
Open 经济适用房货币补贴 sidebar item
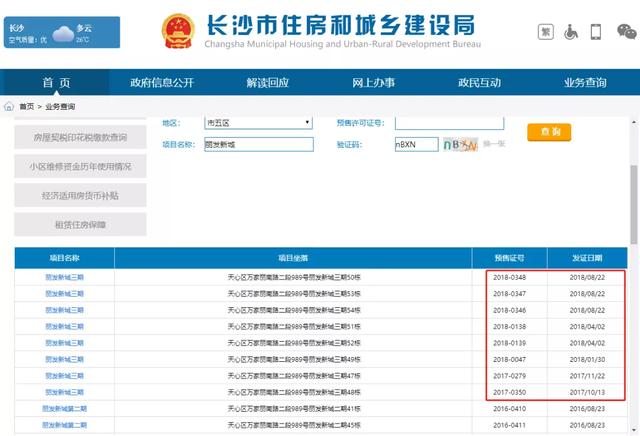pos(80,196)
